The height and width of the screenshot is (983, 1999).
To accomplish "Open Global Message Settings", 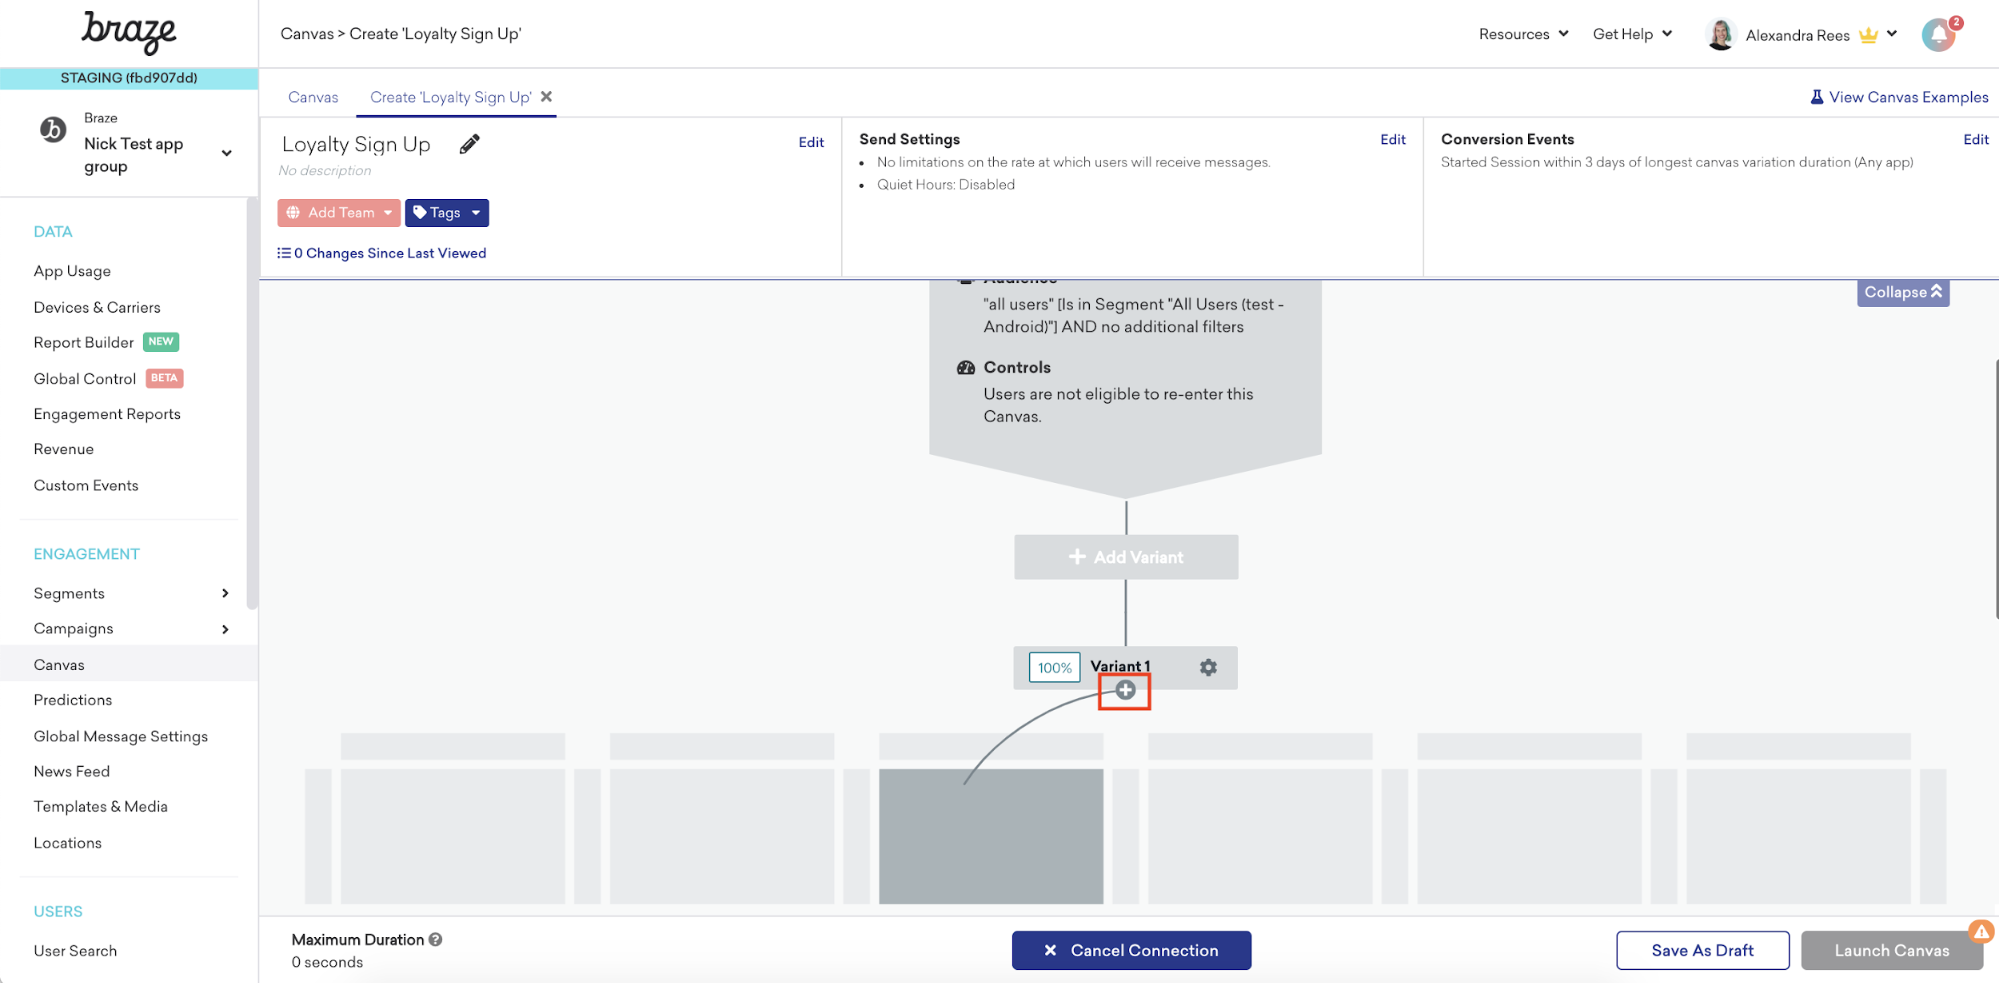I will pos(121,736).
